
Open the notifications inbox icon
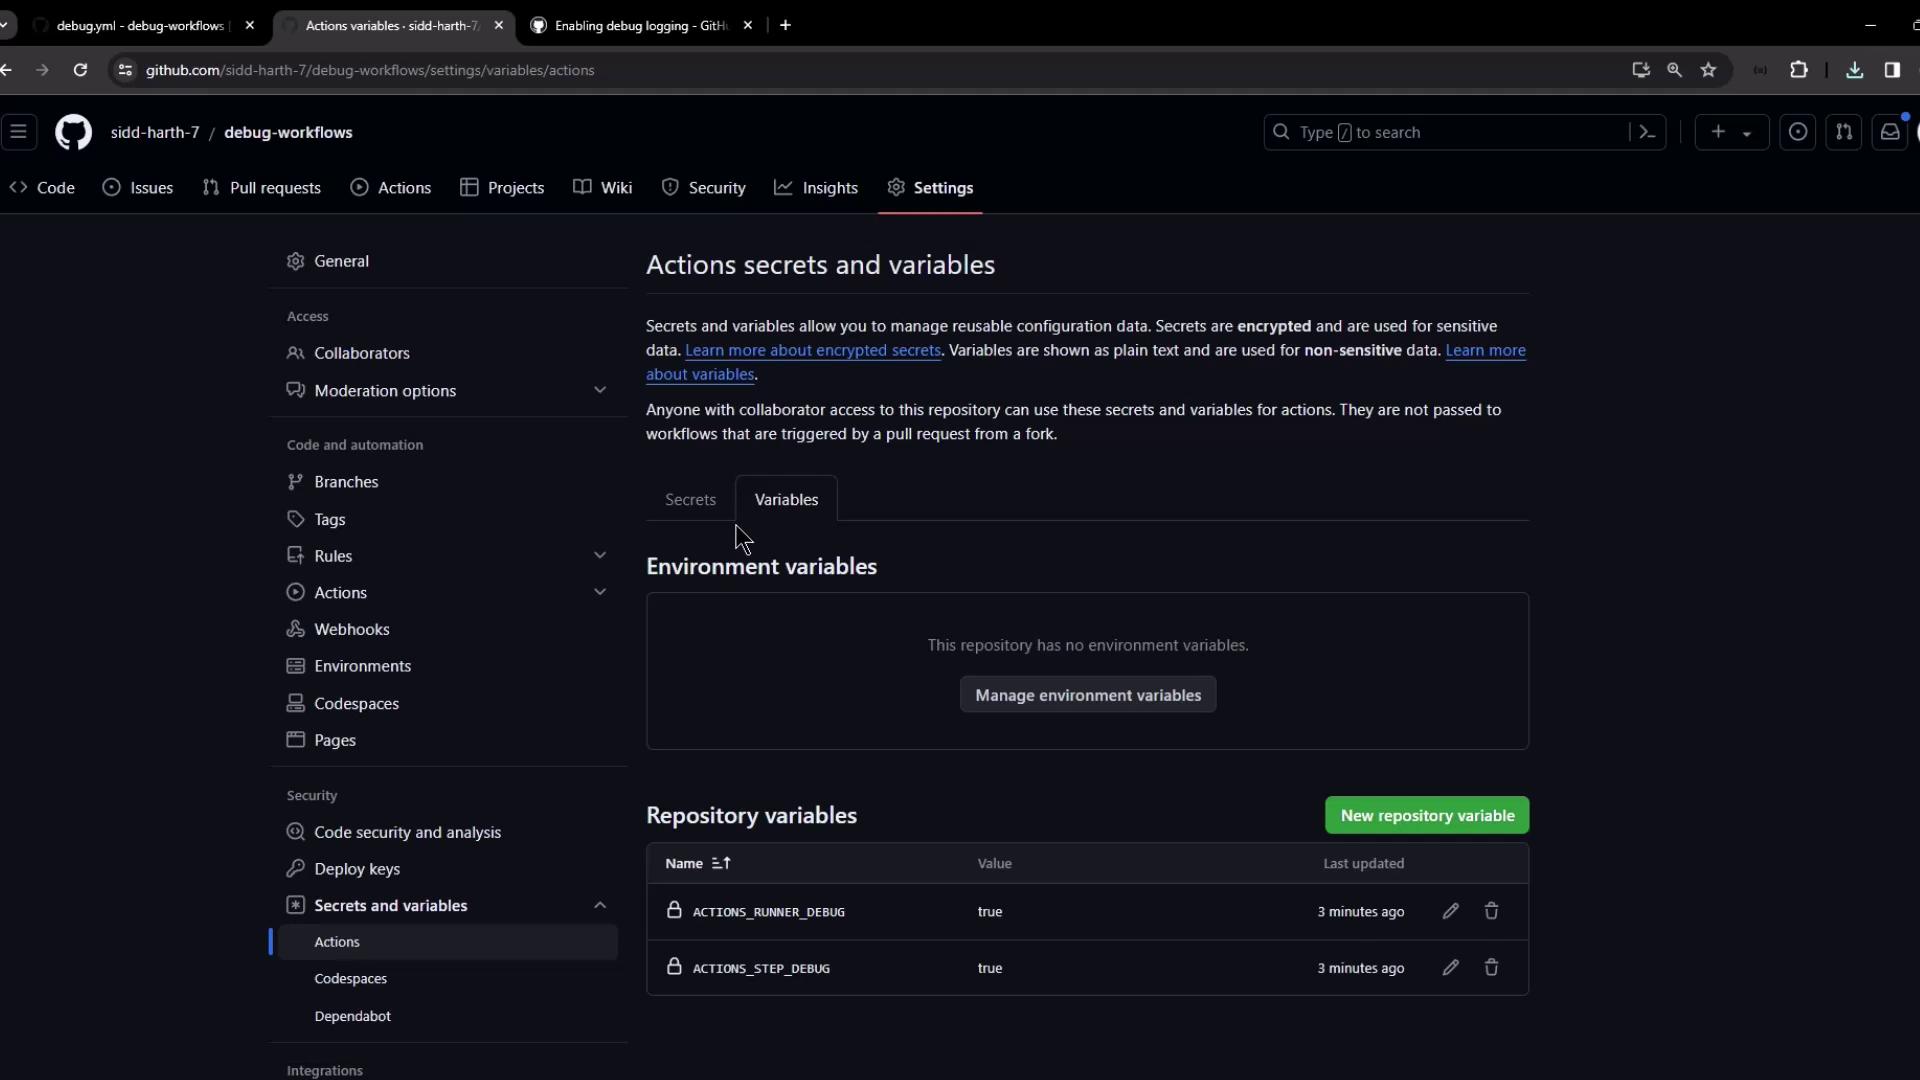pyautogui.click(x=1889, y=132)
